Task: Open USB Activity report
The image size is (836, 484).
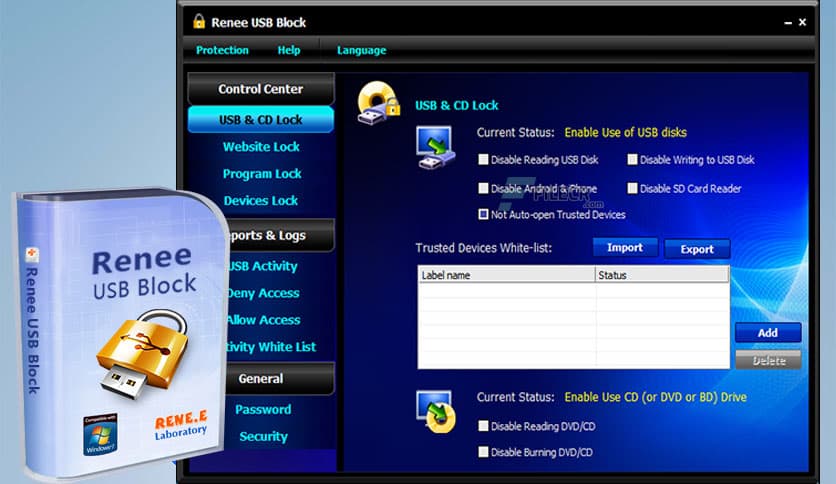Action: pos(263,266)
